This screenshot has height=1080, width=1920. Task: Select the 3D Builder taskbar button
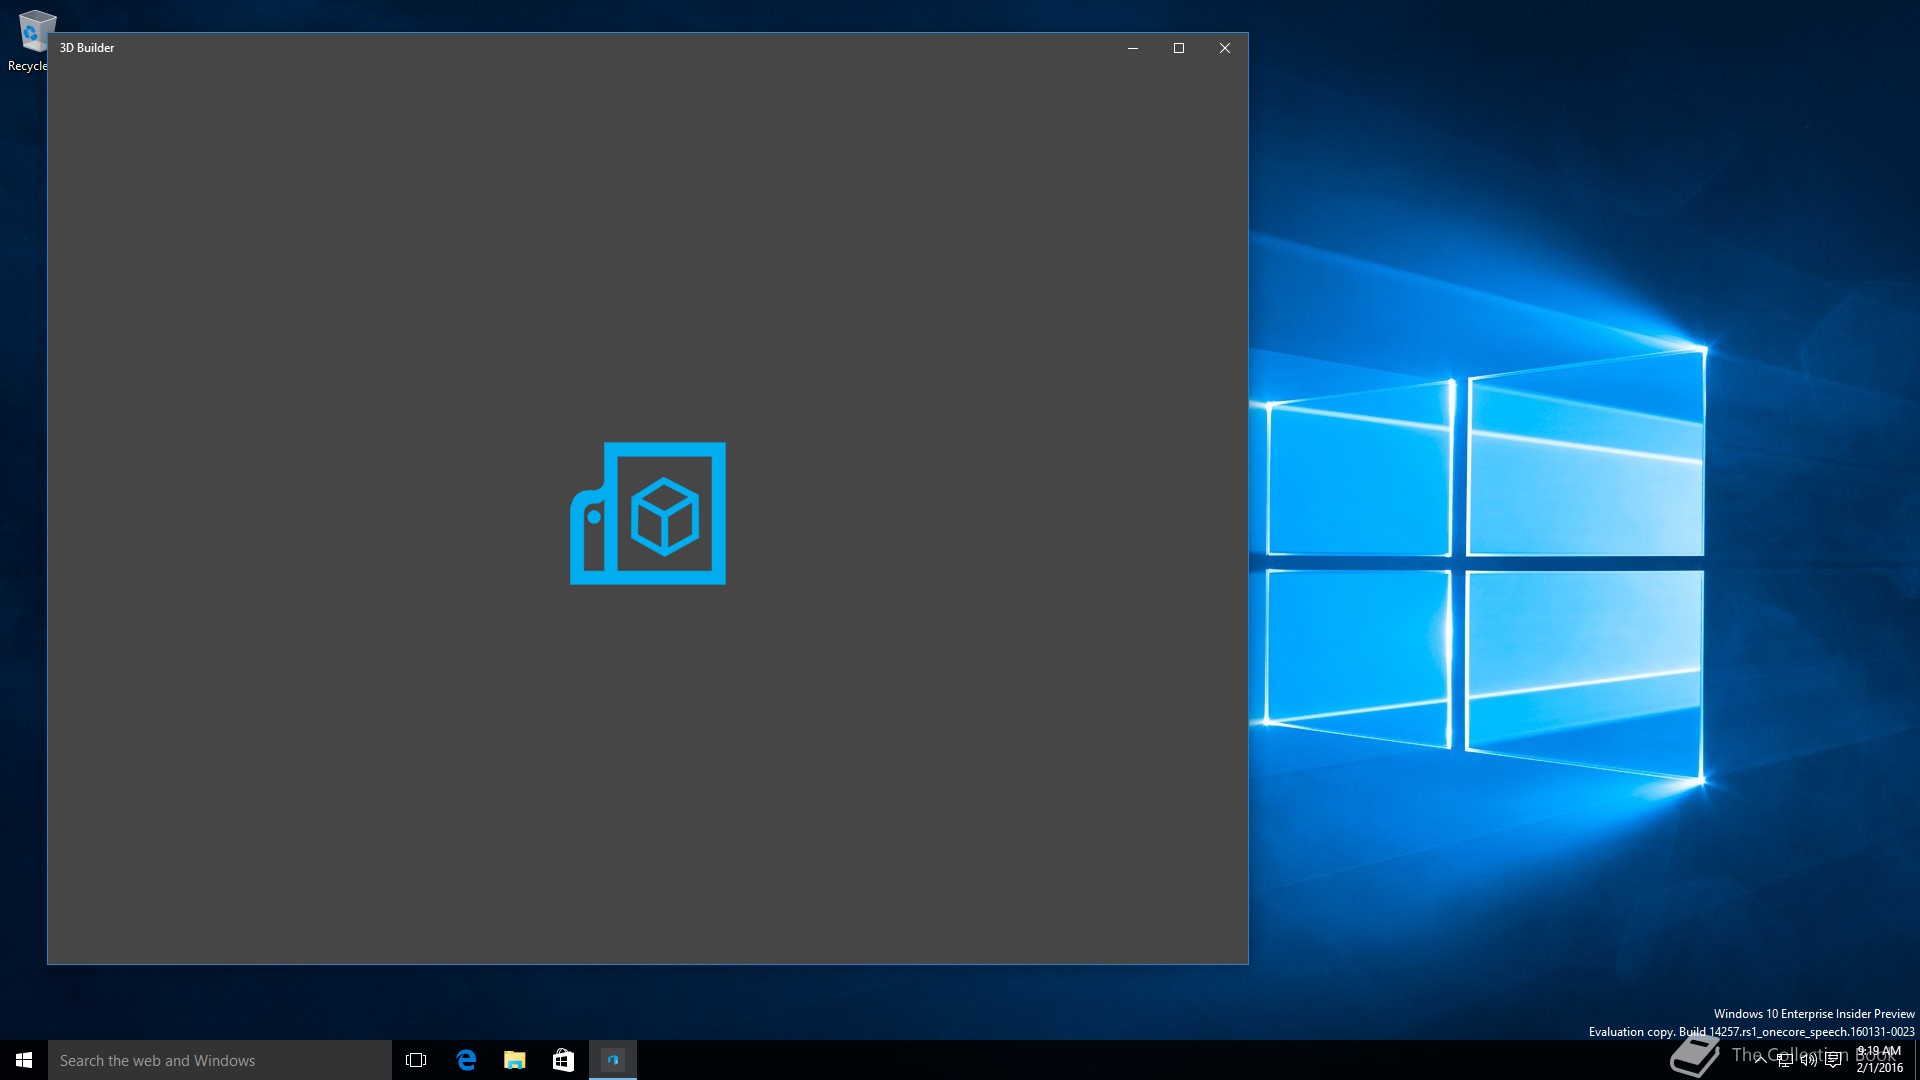(612, 1060)
